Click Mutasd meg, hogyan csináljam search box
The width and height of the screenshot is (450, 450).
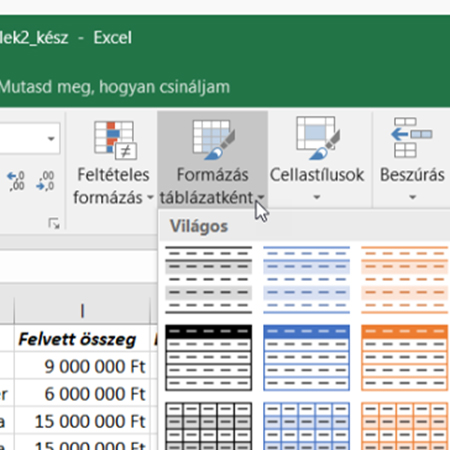pos(115,87)
